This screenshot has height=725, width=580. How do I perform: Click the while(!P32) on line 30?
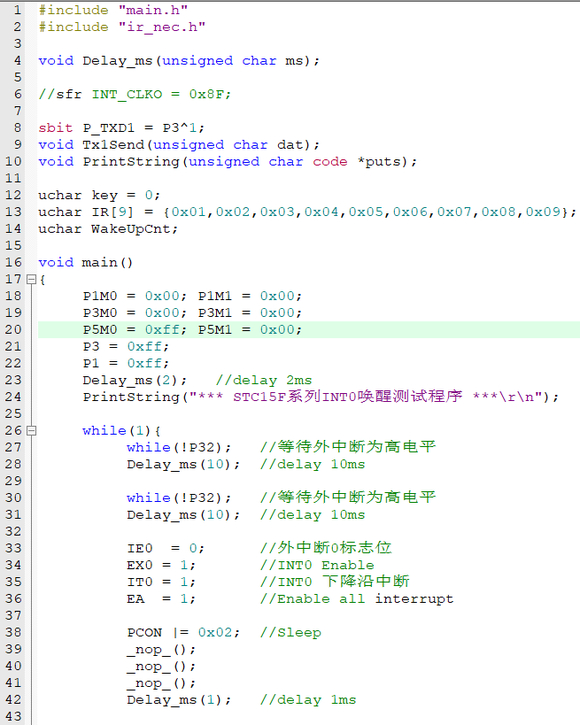[179, 498]
